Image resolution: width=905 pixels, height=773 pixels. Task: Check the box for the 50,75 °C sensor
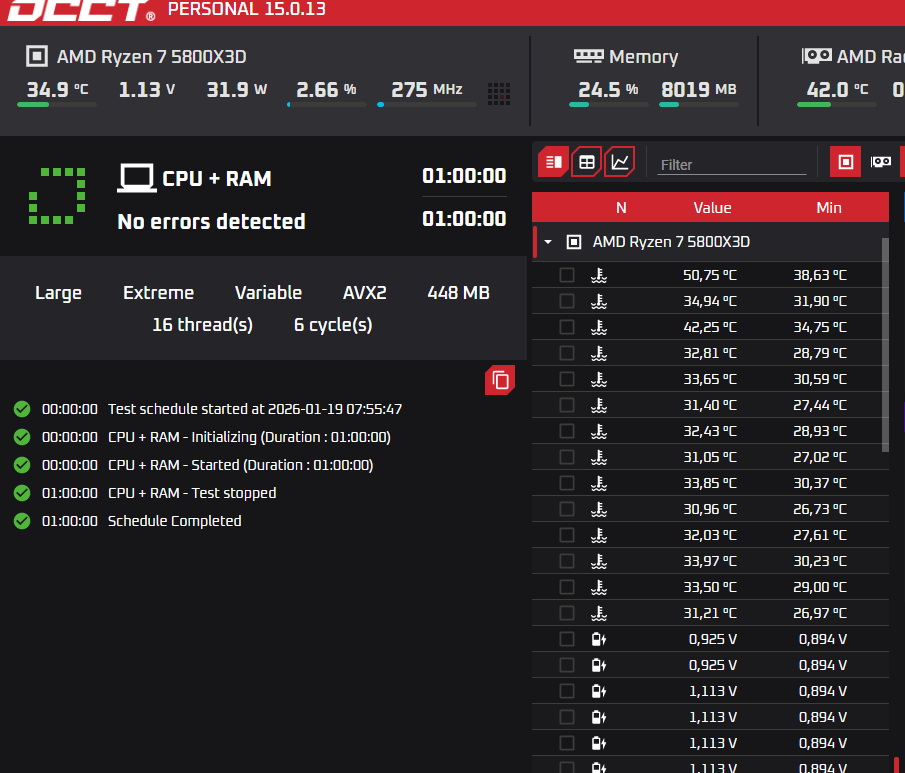coord(567,275)
